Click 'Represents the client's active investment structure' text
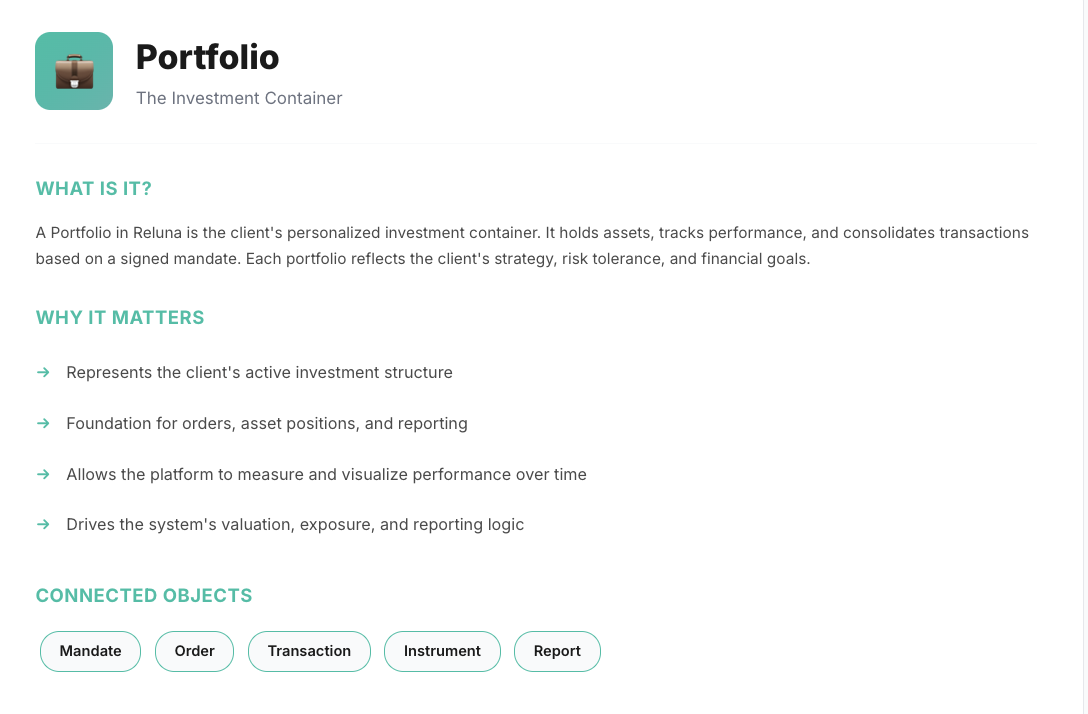The height and width of the screenshot is (714, 1088). (x=259, y=372)
